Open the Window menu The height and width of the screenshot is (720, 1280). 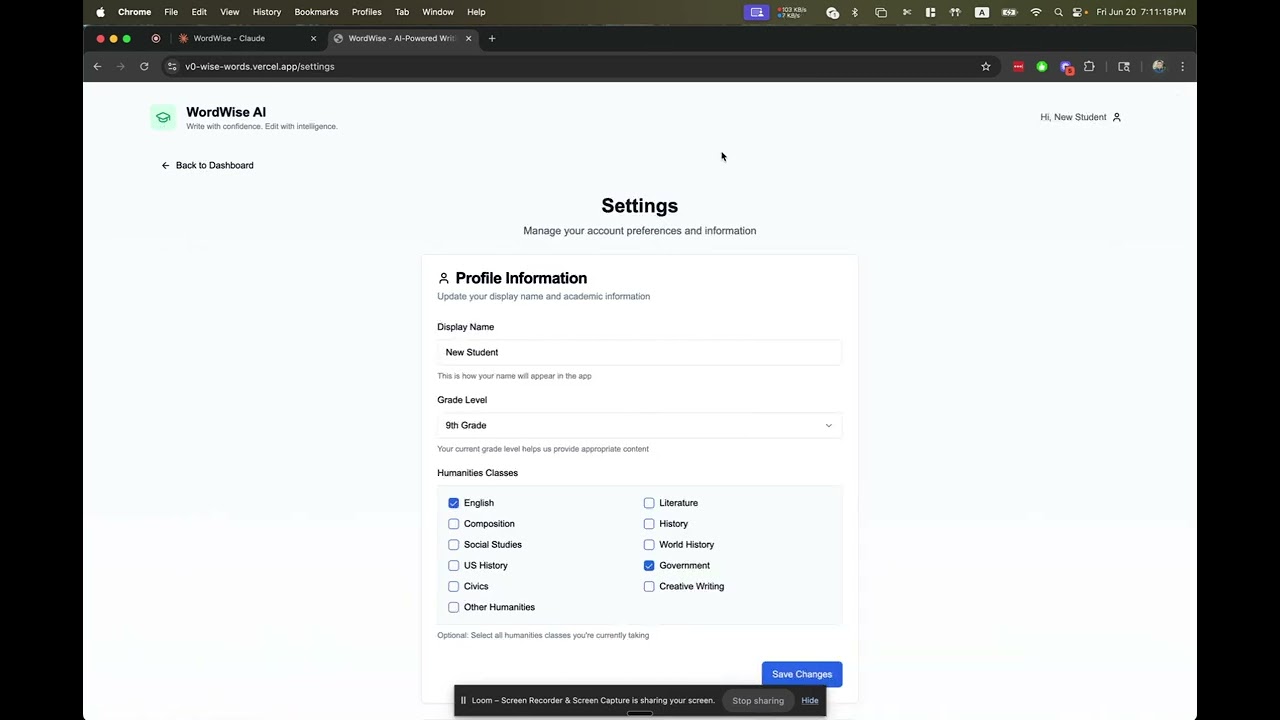tap(438, 12)
